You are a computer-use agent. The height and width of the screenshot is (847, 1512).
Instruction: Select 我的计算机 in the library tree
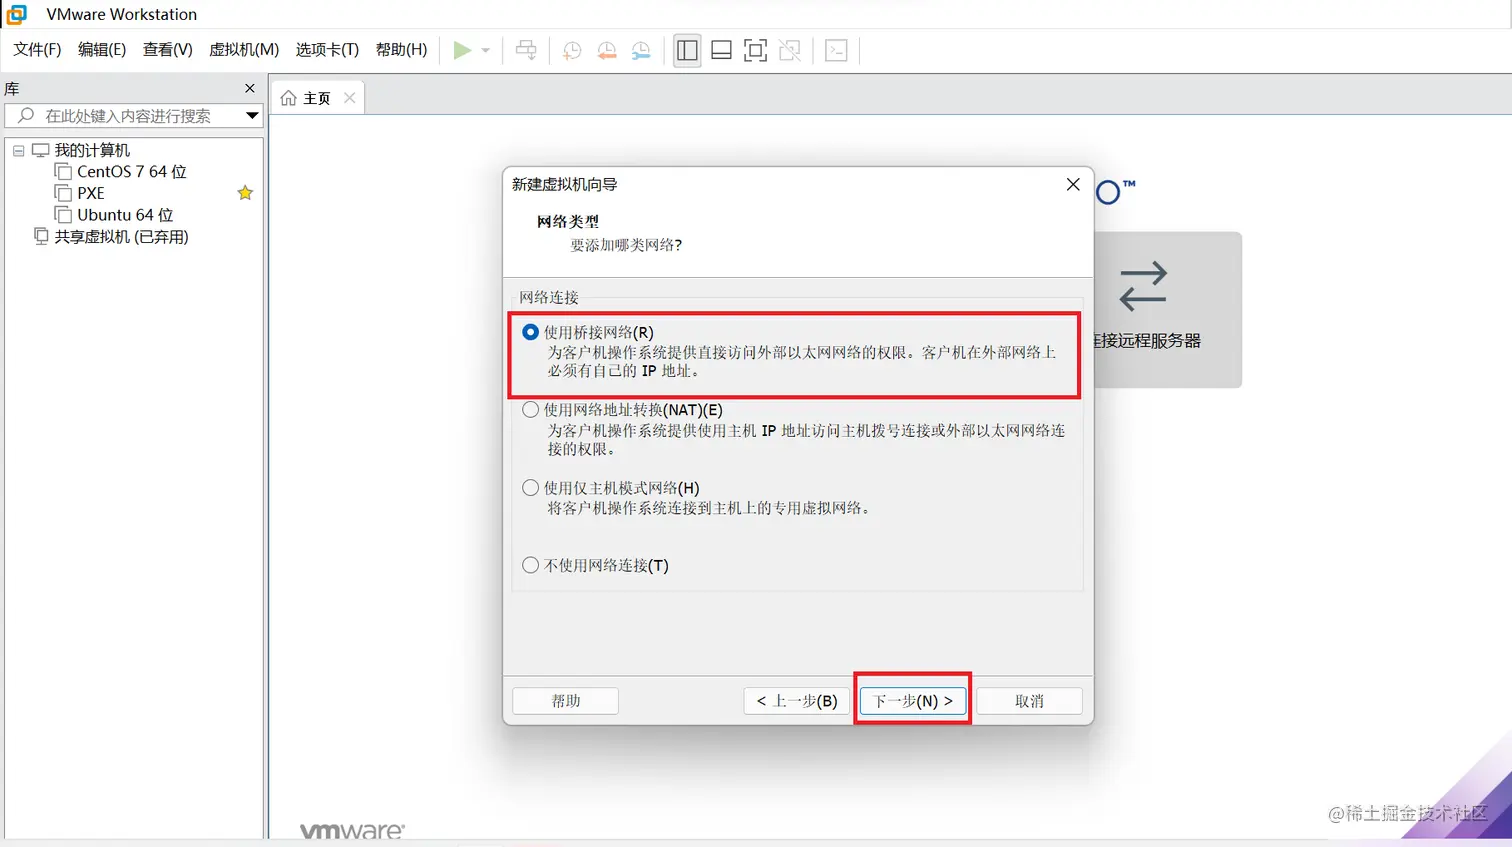pyautogui.click(x=91, y=150)
